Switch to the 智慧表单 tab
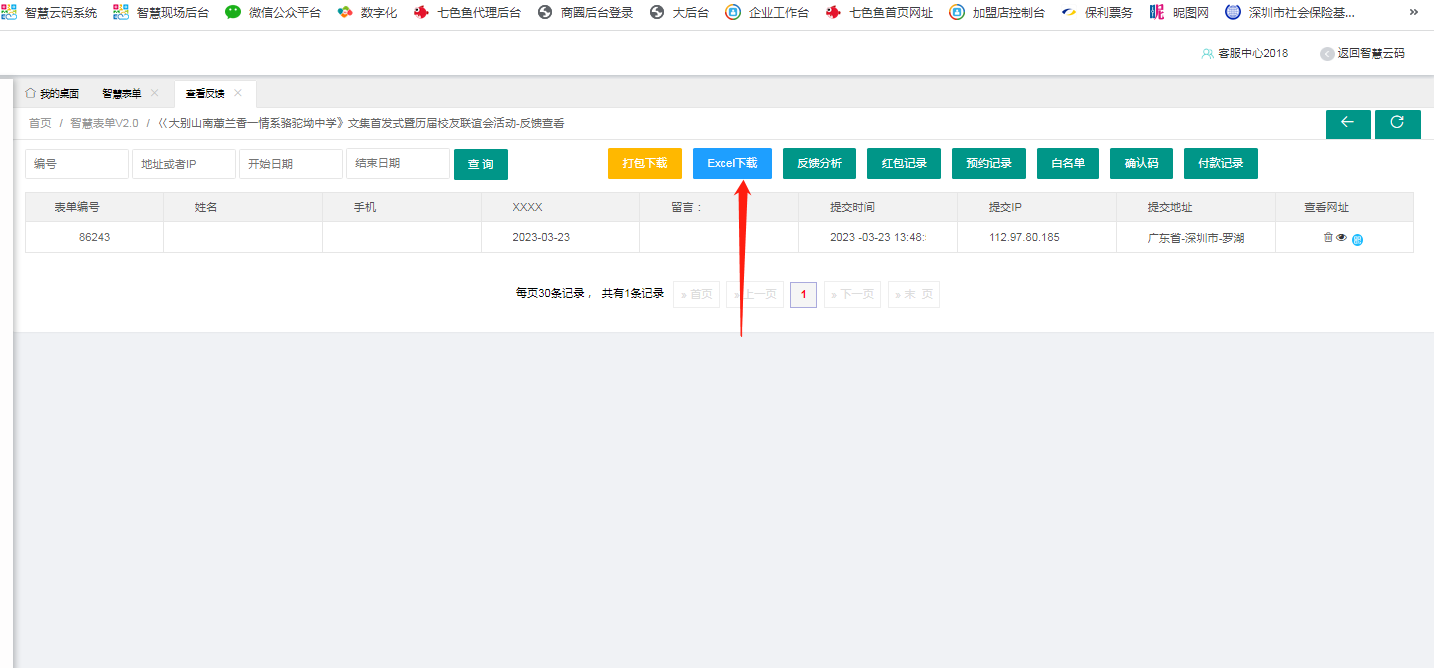Viewport: 1434px width, 668px height. click(x=121, y=94)
